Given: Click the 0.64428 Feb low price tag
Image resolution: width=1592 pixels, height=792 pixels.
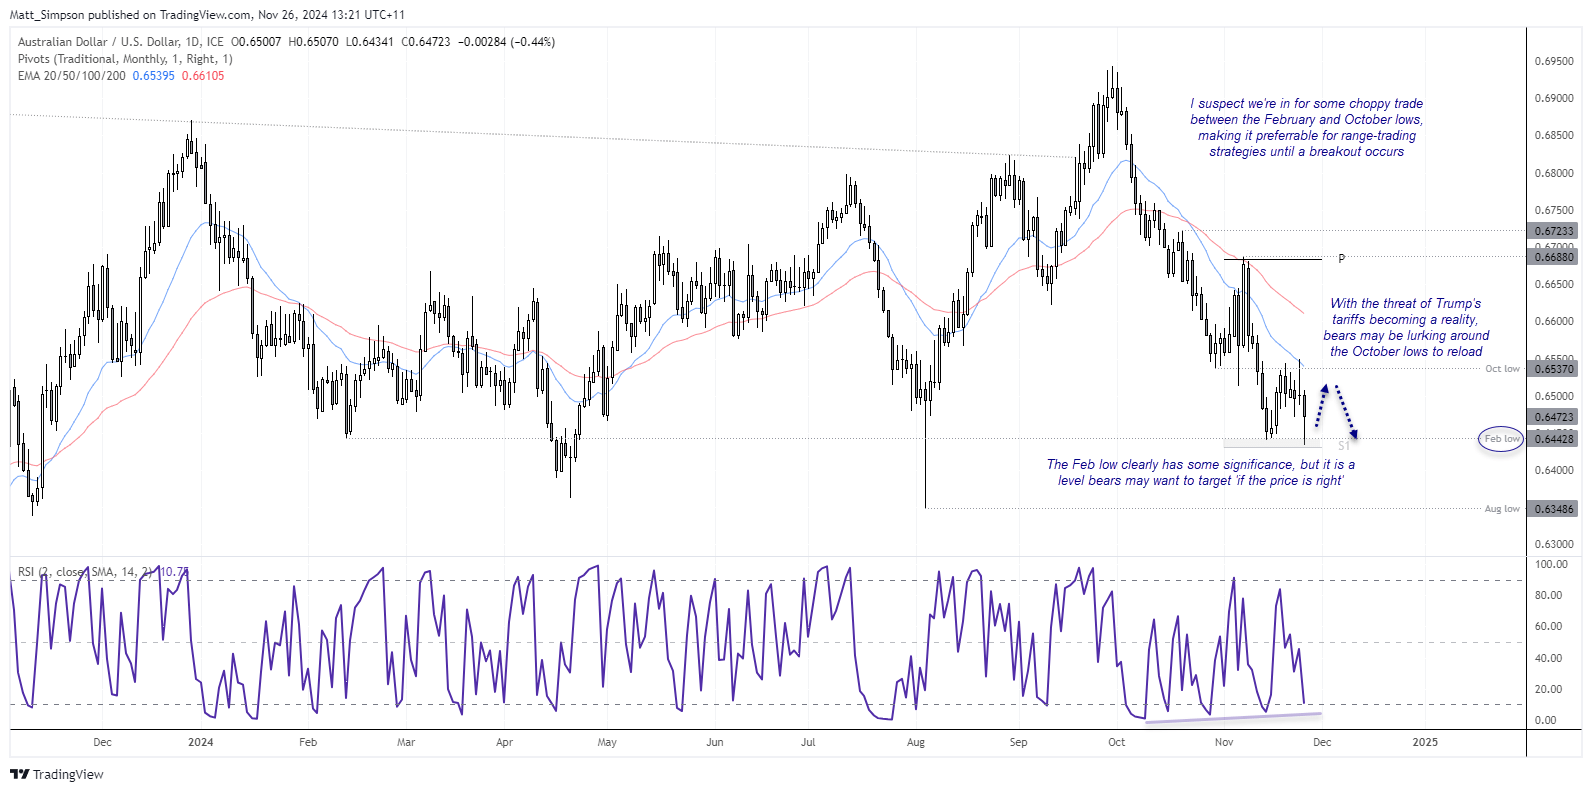Looking at the screenshot, I should tap(1554, 439).
